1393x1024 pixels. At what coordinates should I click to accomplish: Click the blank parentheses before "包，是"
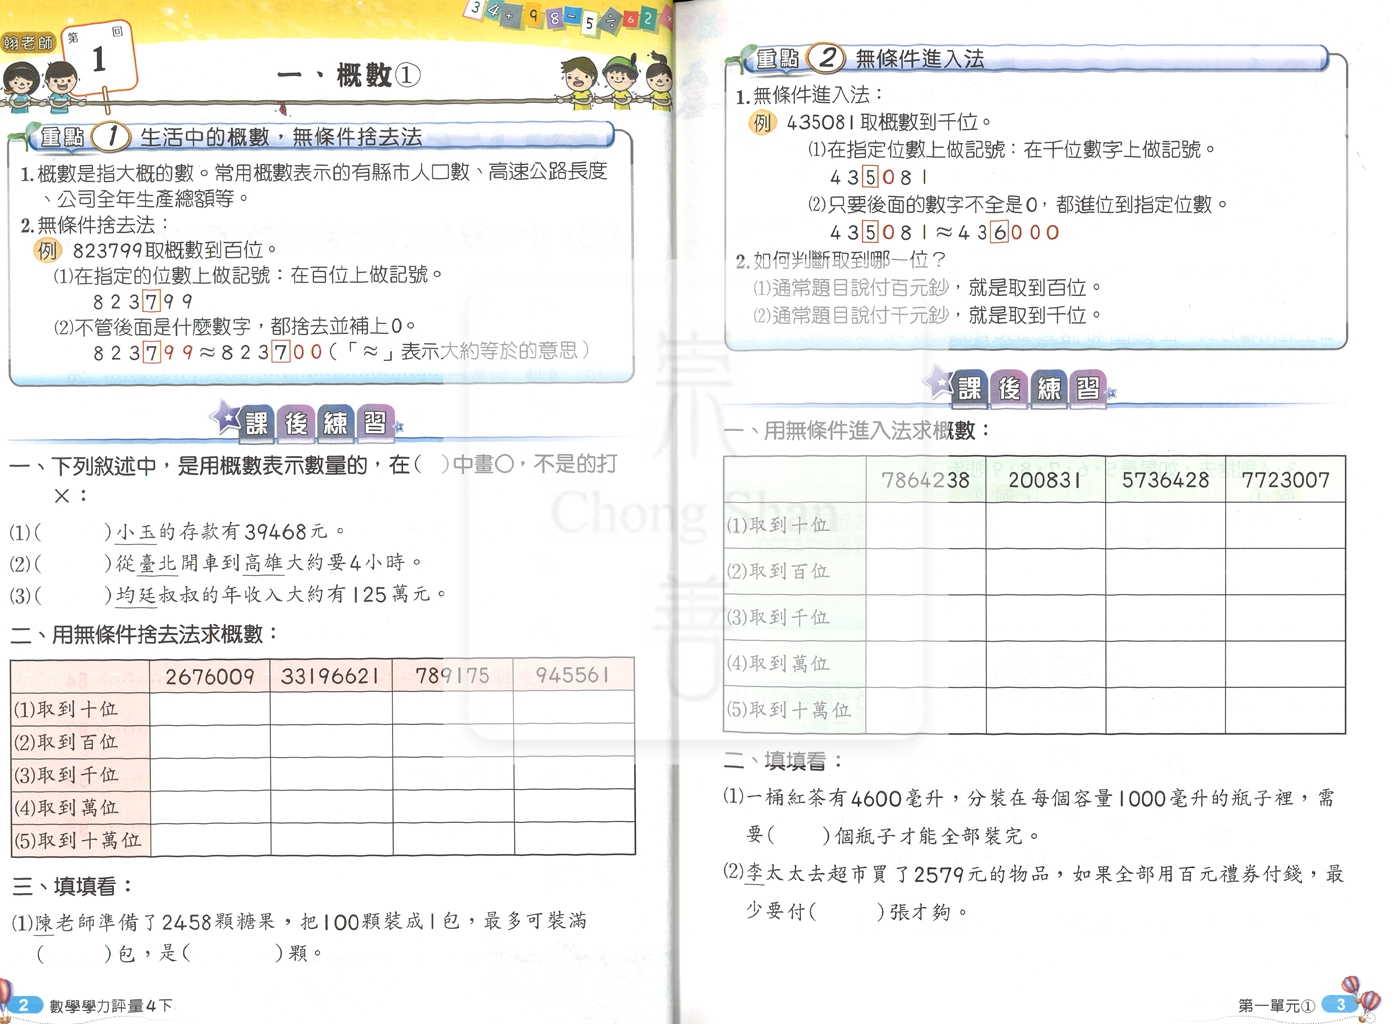(74, 953)
